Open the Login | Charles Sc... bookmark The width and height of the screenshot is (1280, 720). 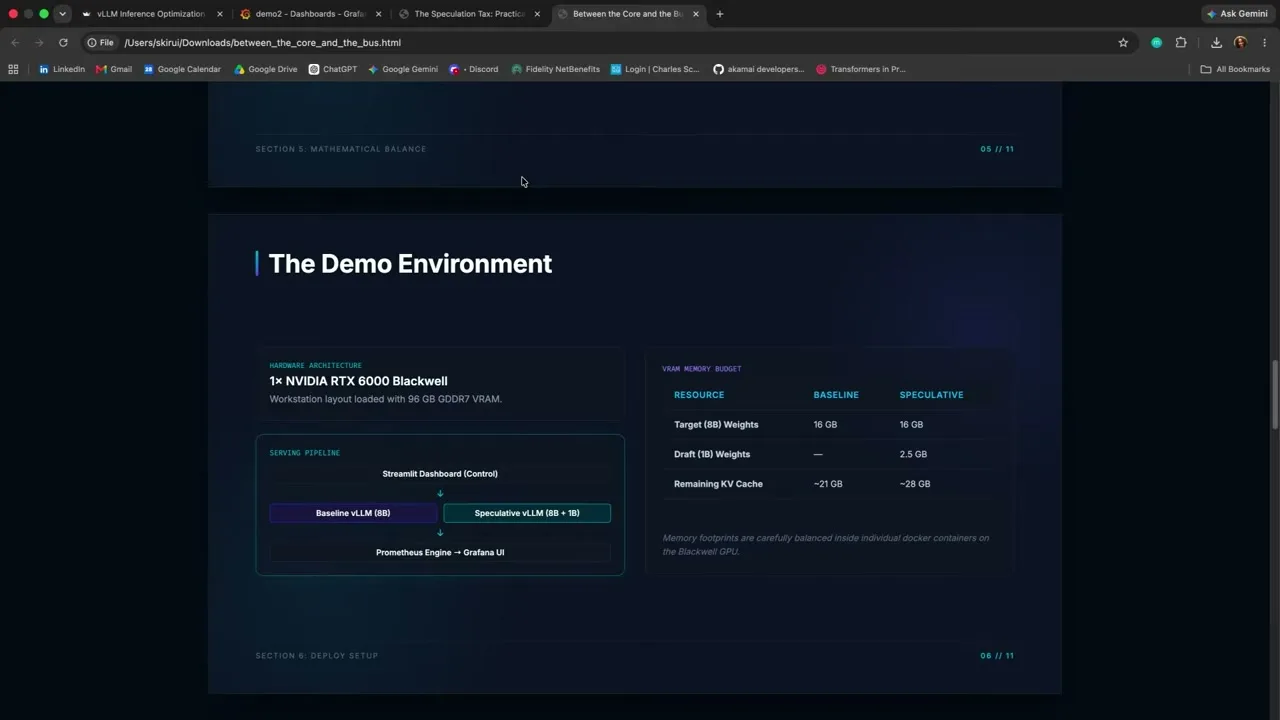click(x=655, y=69)
